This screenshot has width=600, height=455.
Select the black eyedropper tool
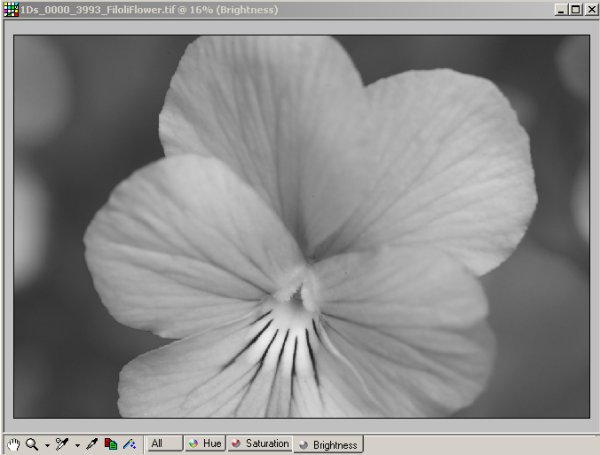pyautogui.click(x=92, y=443)
